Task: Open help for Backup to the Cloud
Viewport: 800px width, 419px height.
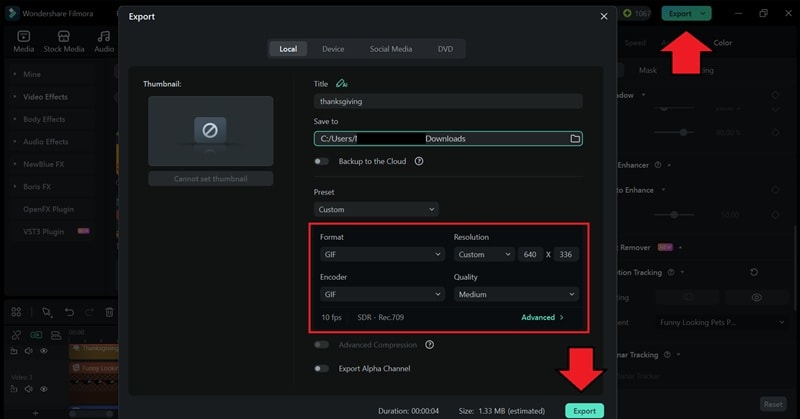Action: 419,161
